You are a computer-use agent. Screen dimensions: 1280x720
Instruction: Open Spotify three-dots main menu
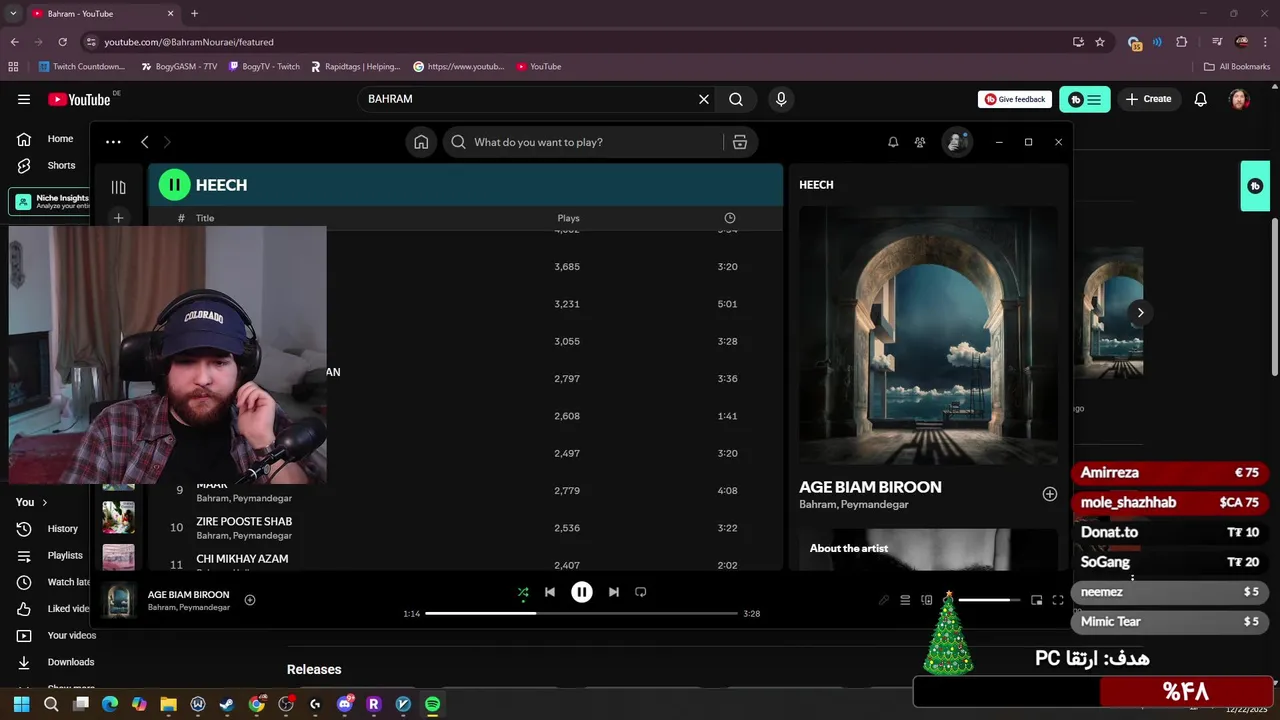(x=113, y=142)
